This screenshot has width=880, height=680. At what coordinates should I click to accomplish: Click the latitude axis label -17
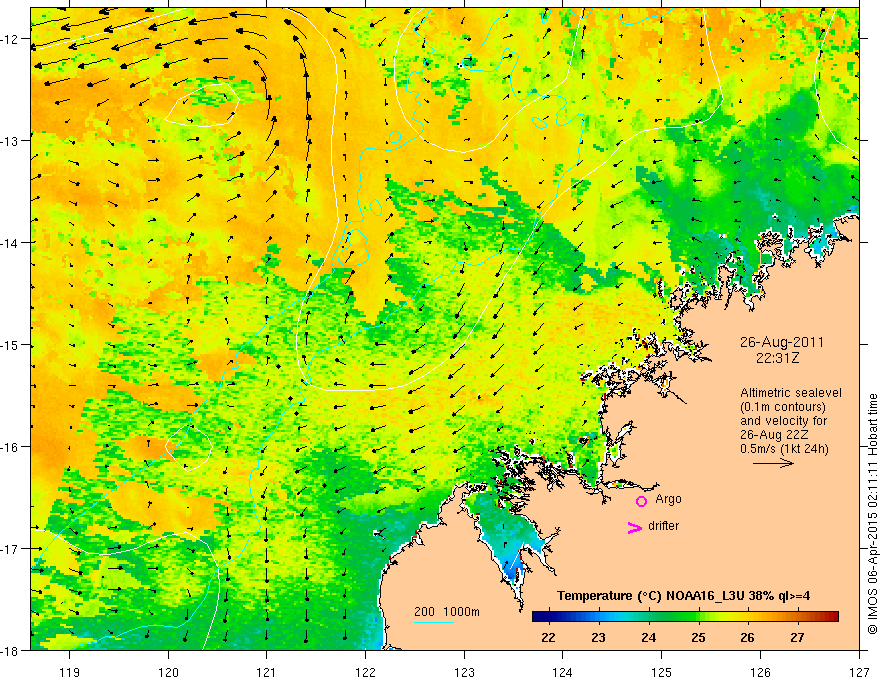[11, 549]
